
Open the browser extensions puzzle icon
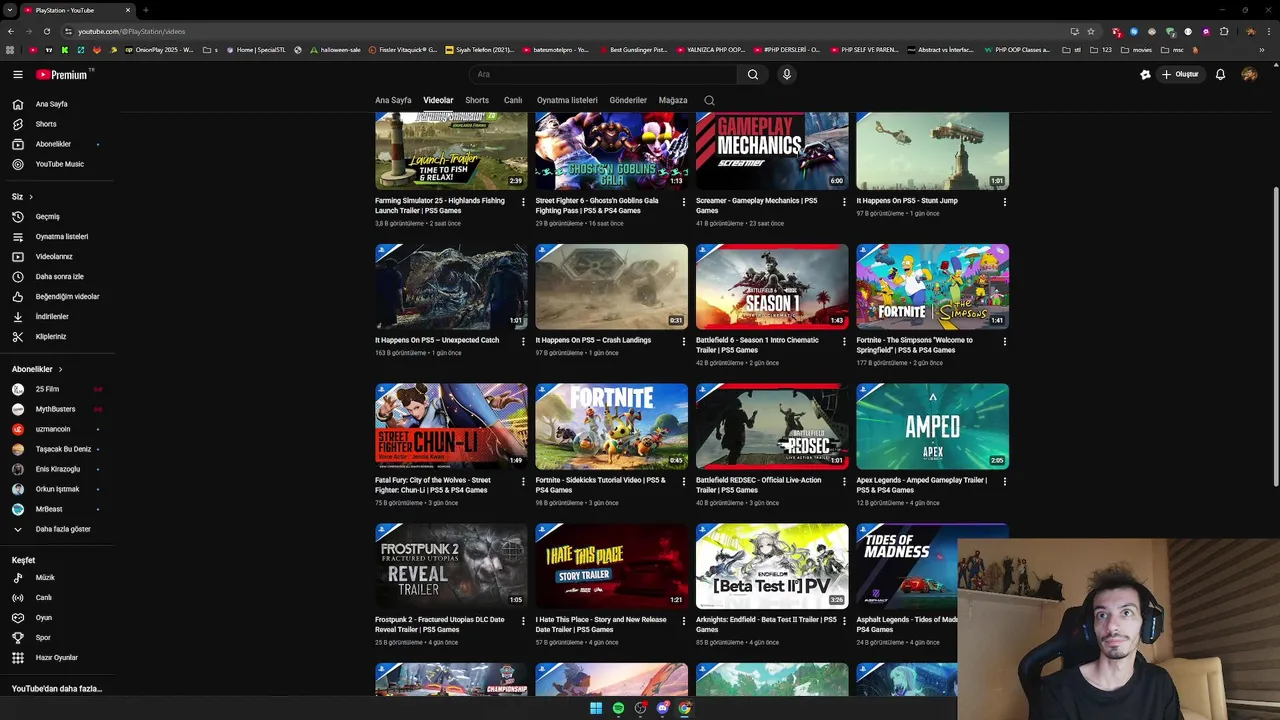coord(1224,31)
